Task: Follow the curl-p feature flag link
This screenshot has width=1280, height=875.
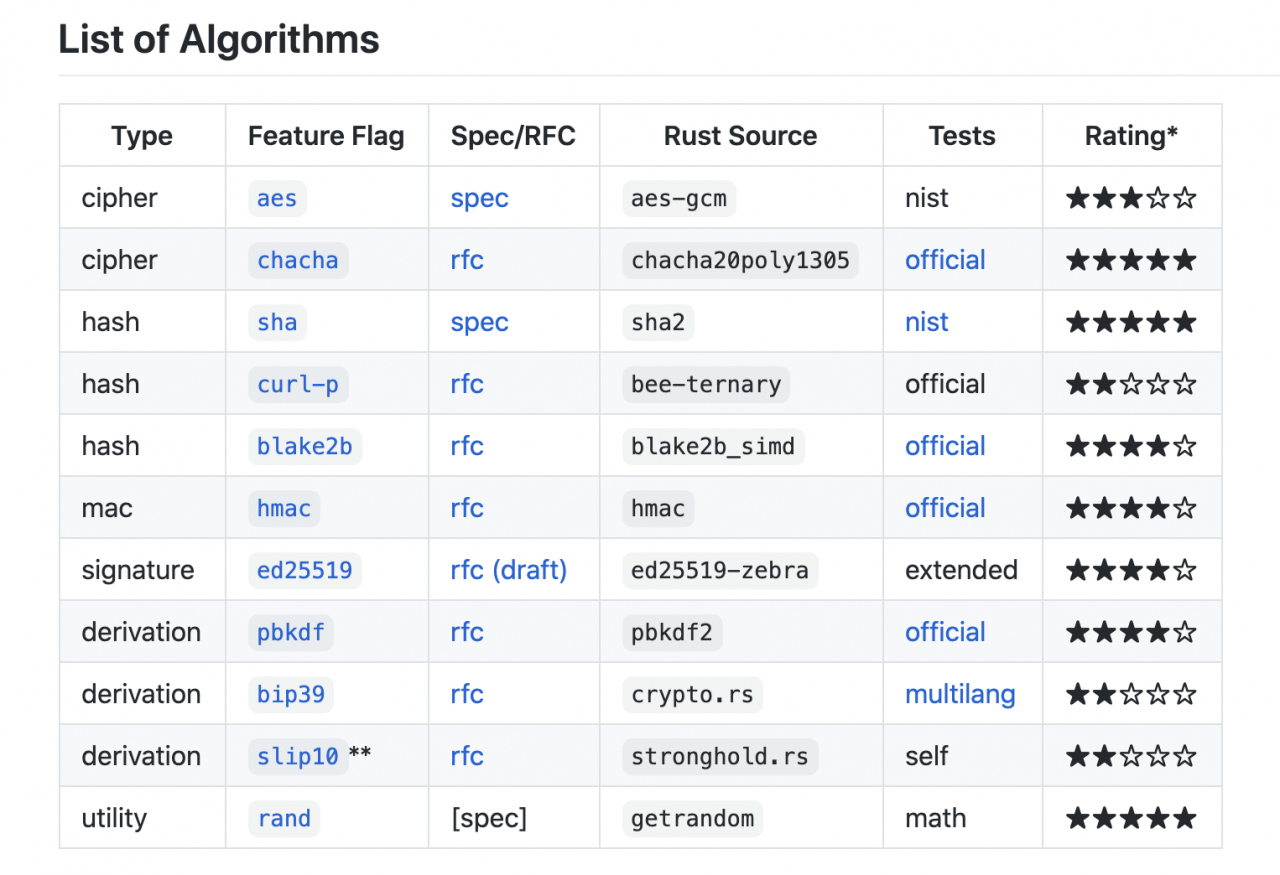Action: coord(298,384)
